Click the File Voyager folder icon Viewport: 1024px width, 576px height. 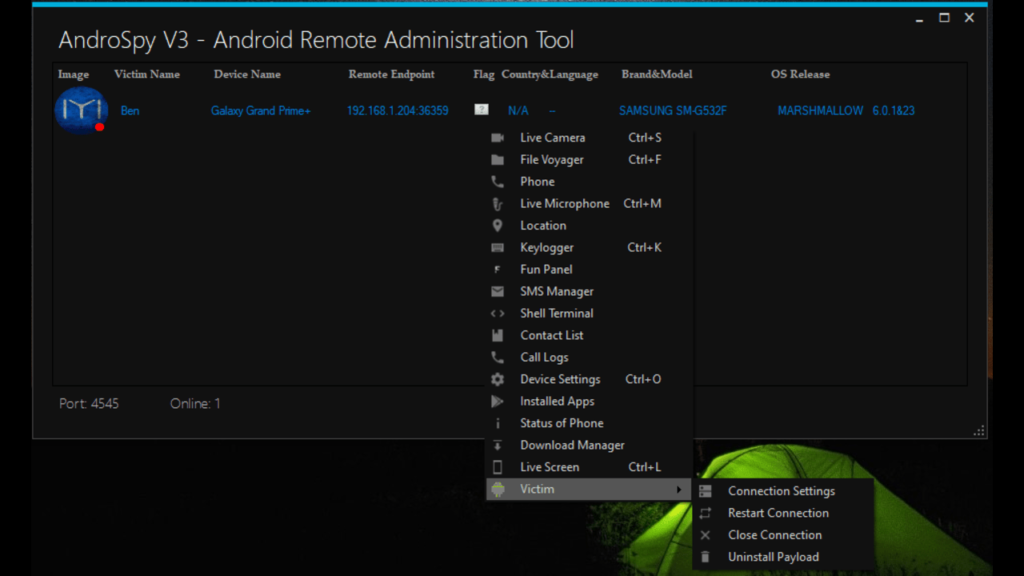[x=498, y=160]
